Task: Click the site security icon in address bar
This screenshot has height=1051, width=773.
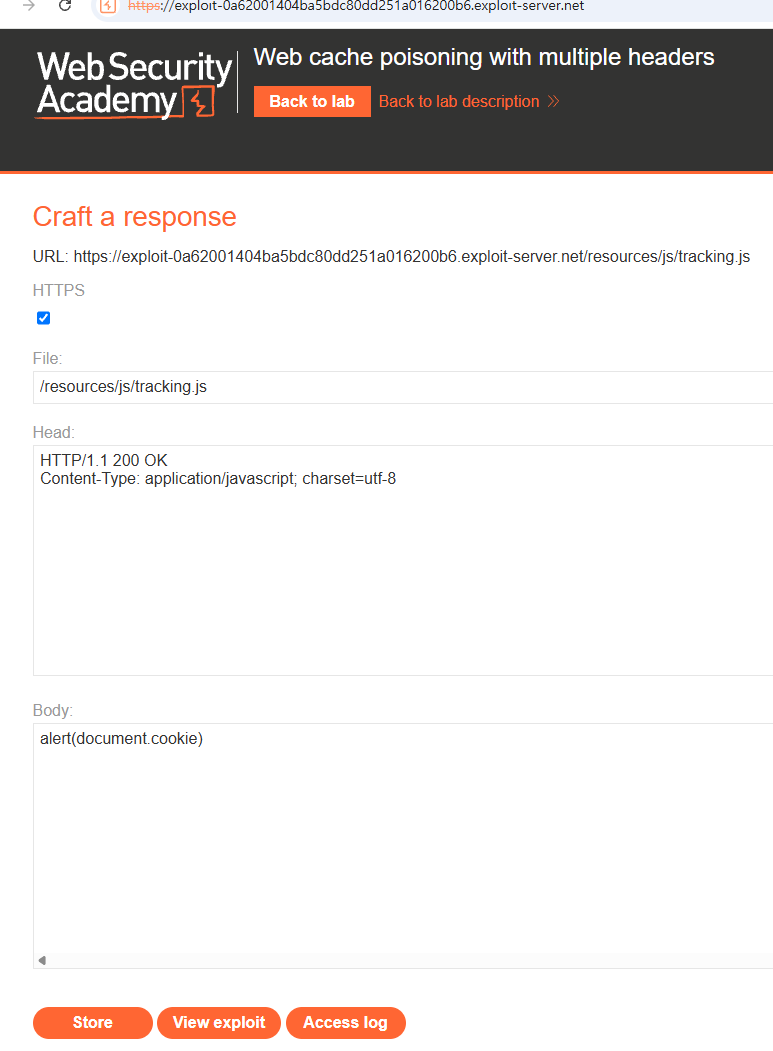Action: click(x=108, y=7)
